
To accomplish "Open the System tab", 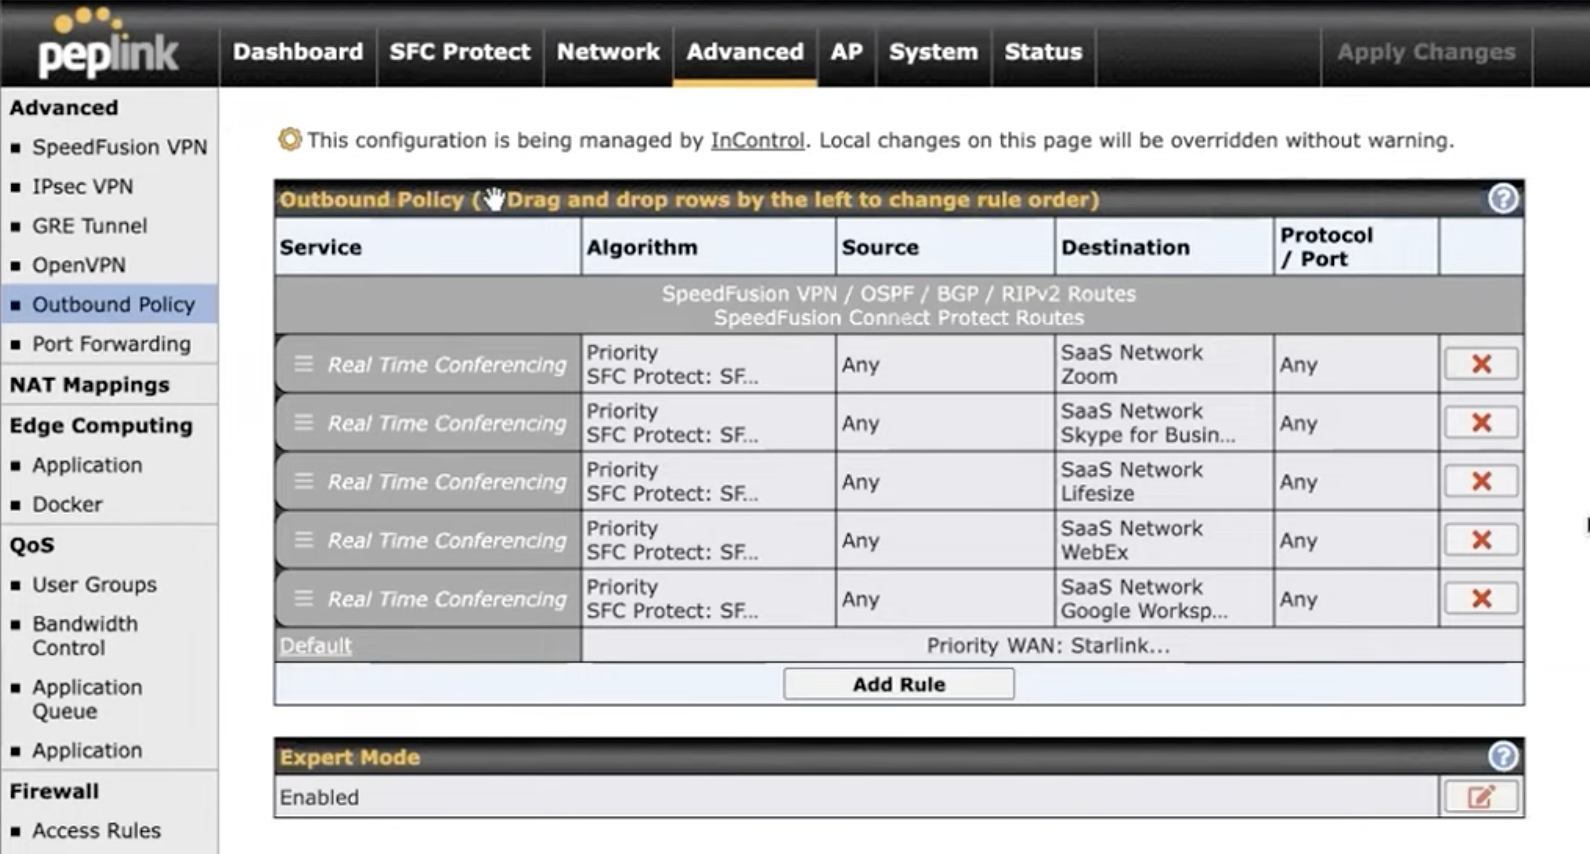I will [933, 52].
